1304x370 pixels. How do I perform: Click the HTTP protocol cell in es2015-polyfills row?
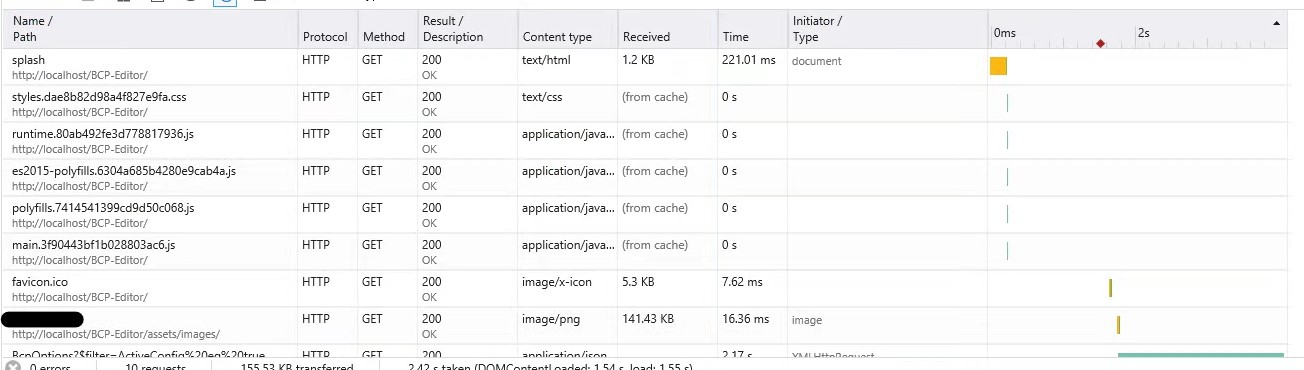click(x=315, y=171)
